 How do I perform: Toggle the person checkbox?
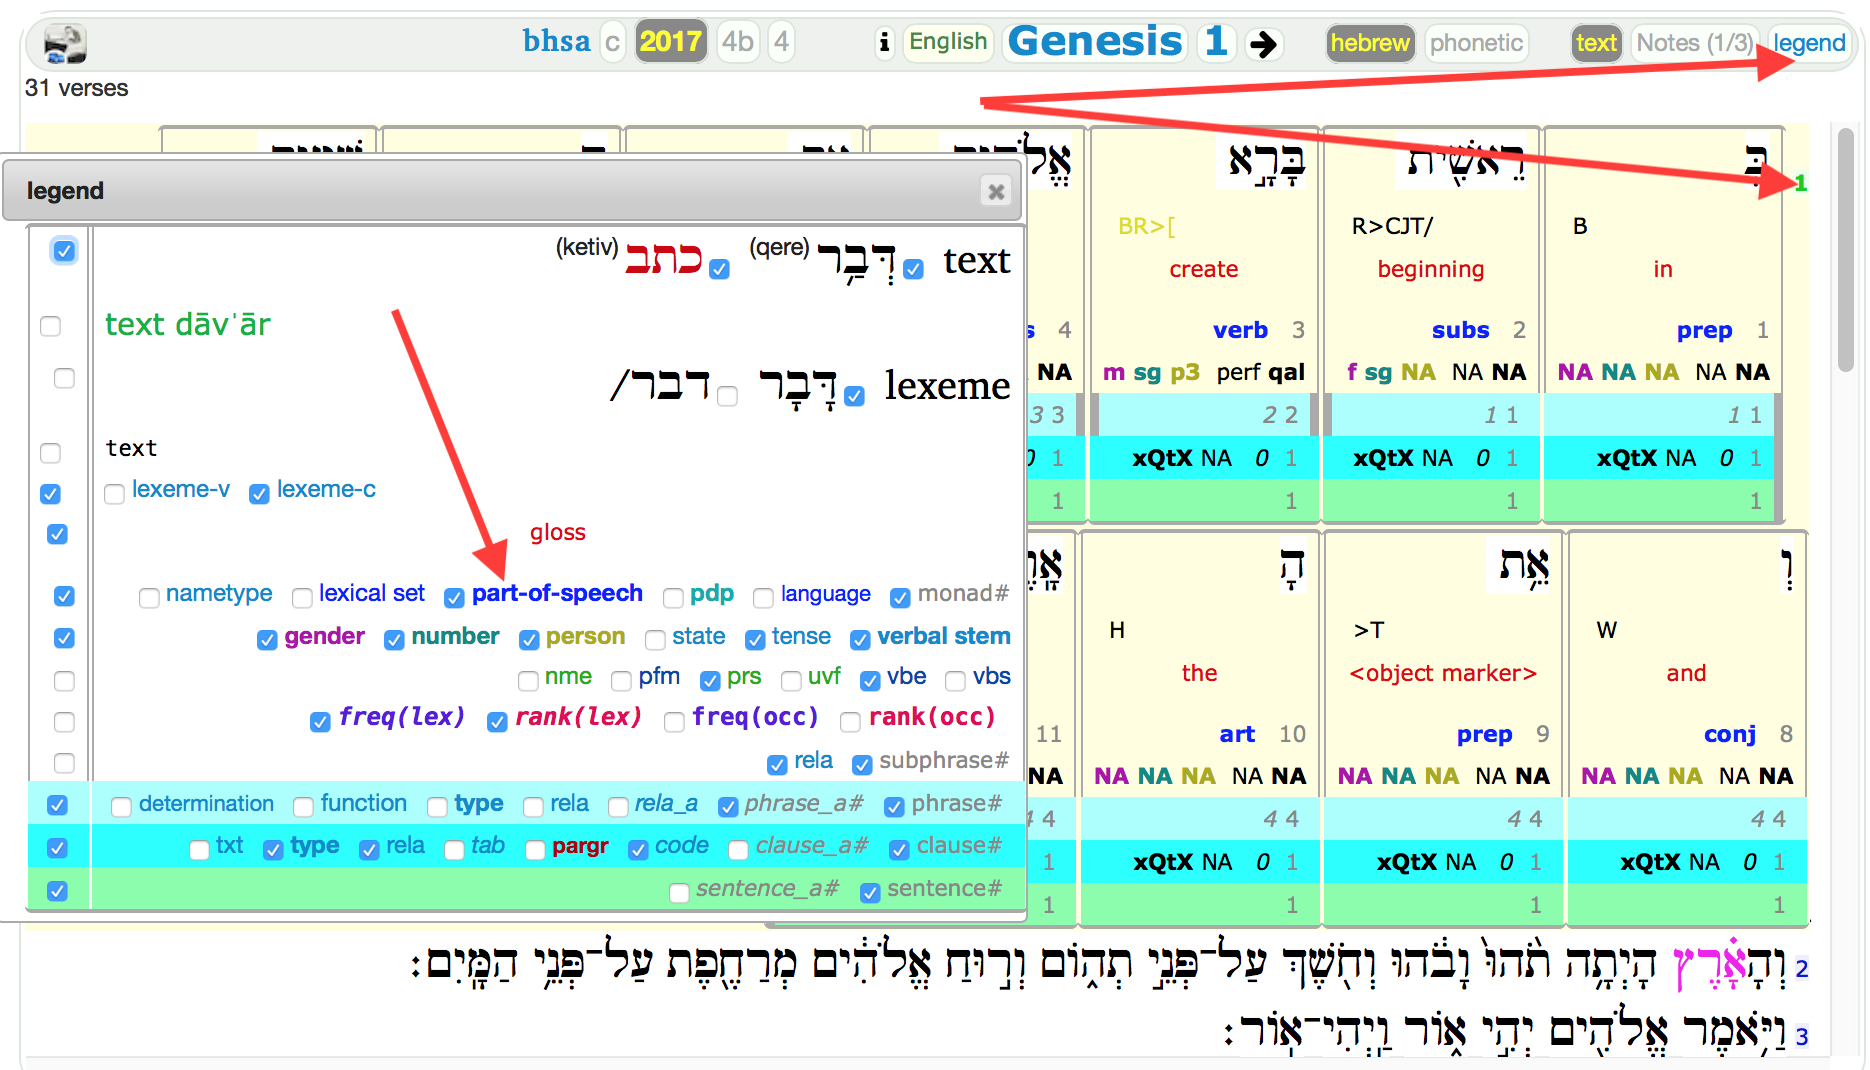(x=529, y=640)
